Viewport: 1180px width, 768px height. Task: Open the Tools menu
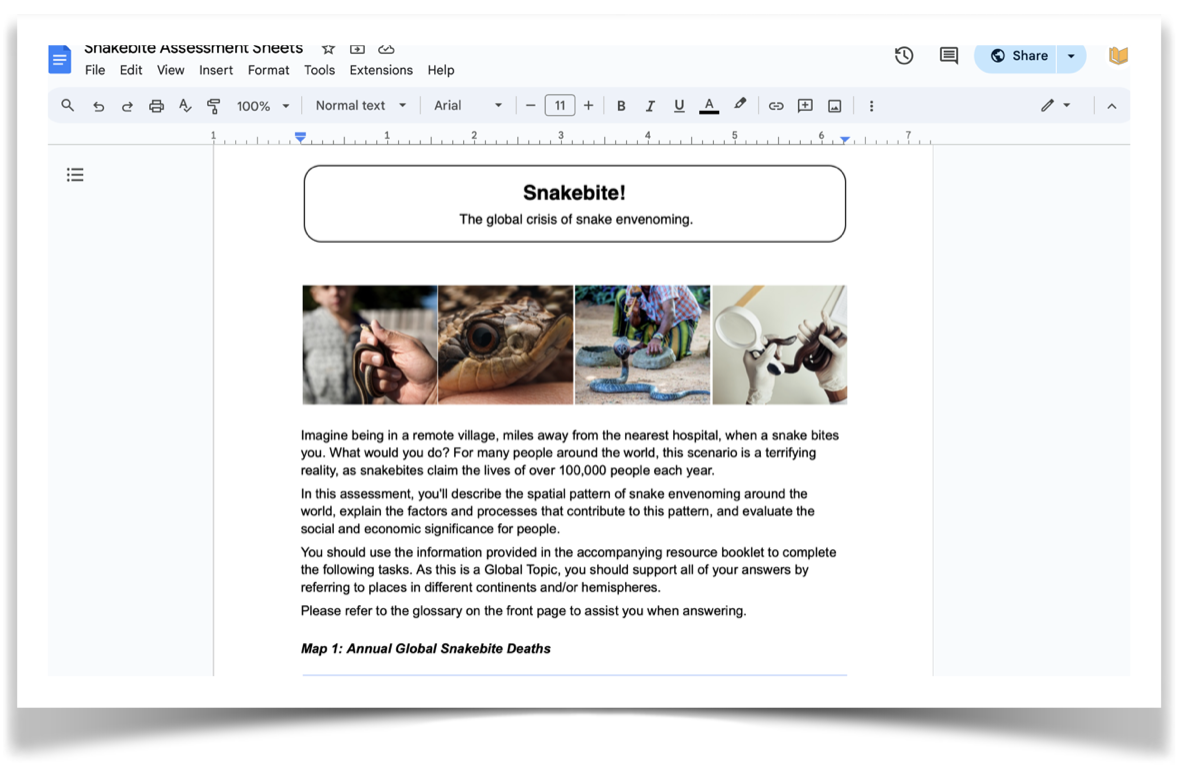pyautogui.click(x=319, y=70)
